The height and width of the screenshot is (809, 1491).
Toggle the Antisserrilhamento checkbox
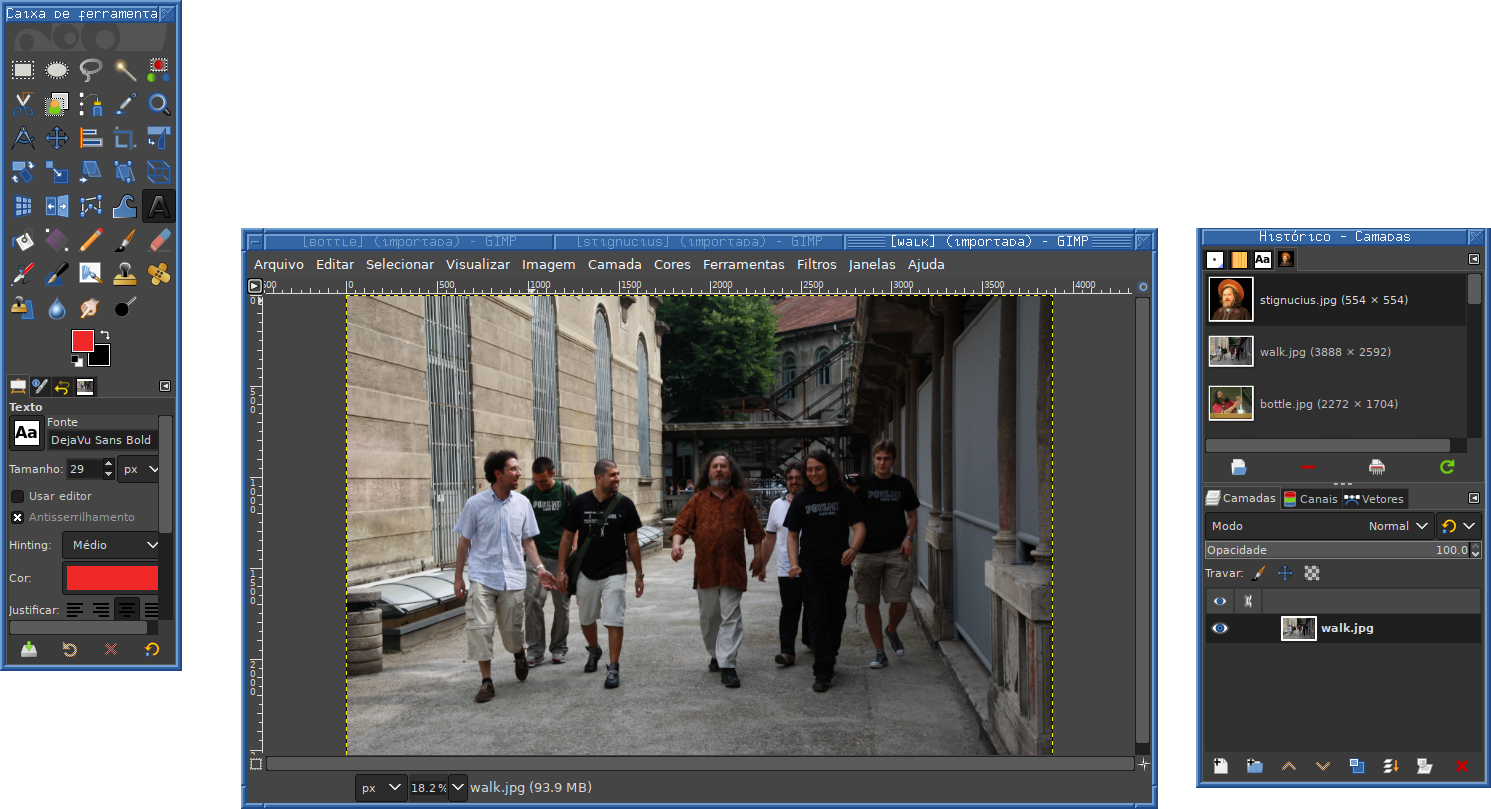18,517
